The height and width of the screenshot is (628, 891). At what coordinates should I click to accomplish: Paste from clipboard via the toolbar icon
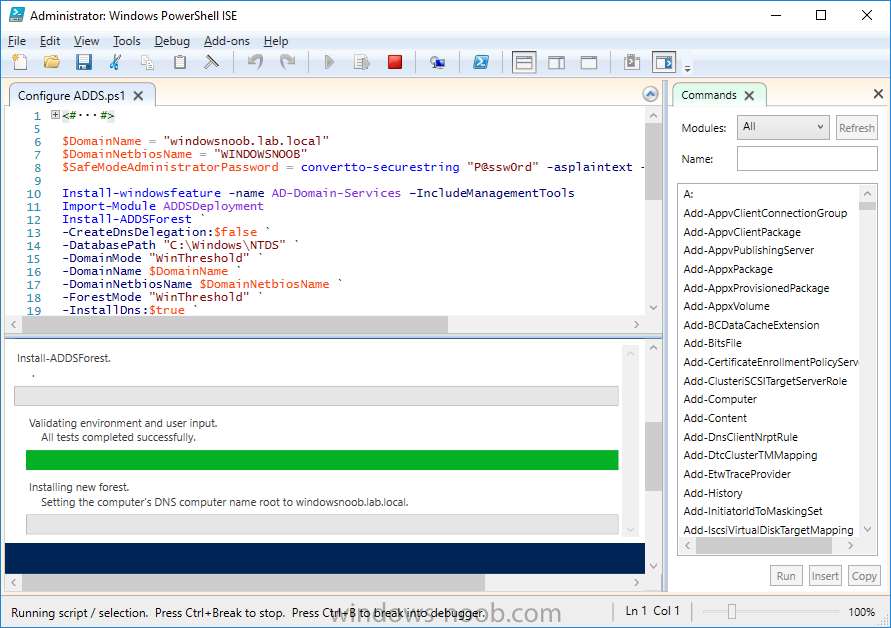coord(180,62)
